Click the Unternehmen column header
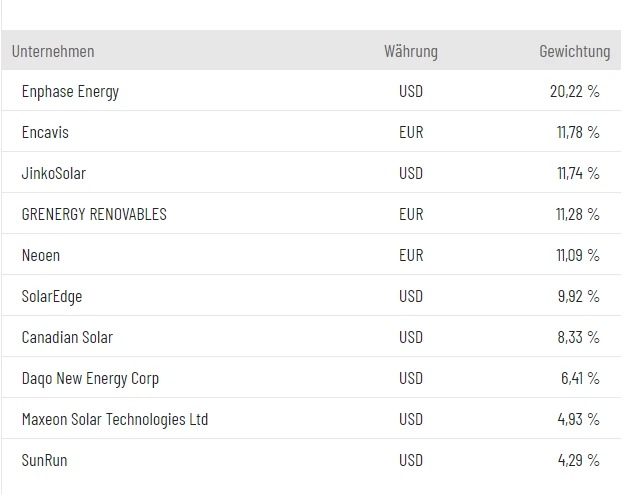 pos(53,51)
